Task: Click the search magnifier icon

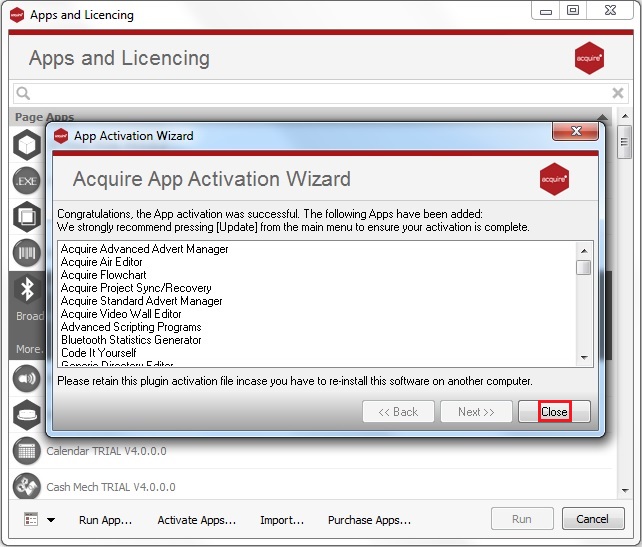Action: (23, 93)
